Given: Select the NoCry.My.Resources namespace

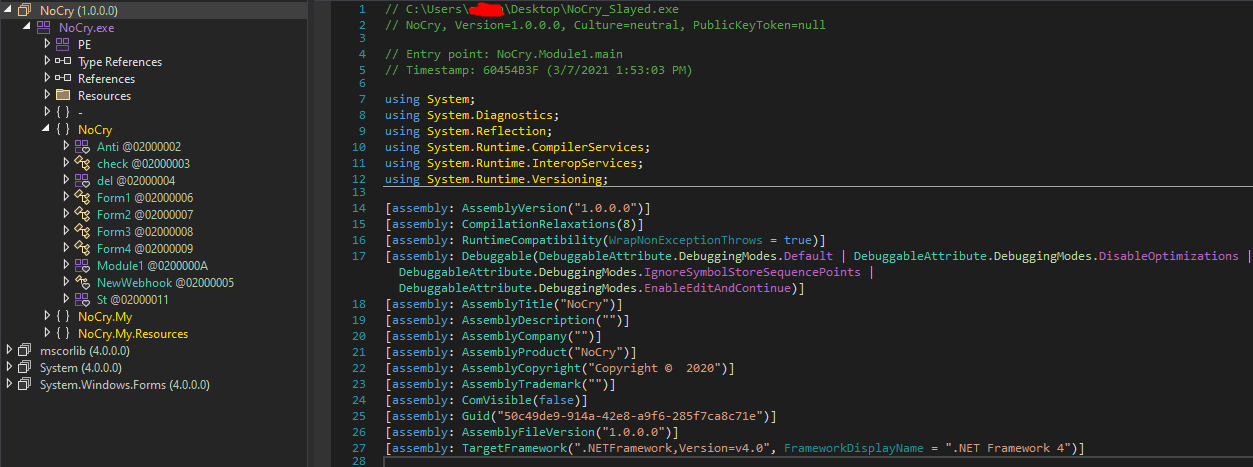Looking at the screenshot, I should (x=133, y=334).
